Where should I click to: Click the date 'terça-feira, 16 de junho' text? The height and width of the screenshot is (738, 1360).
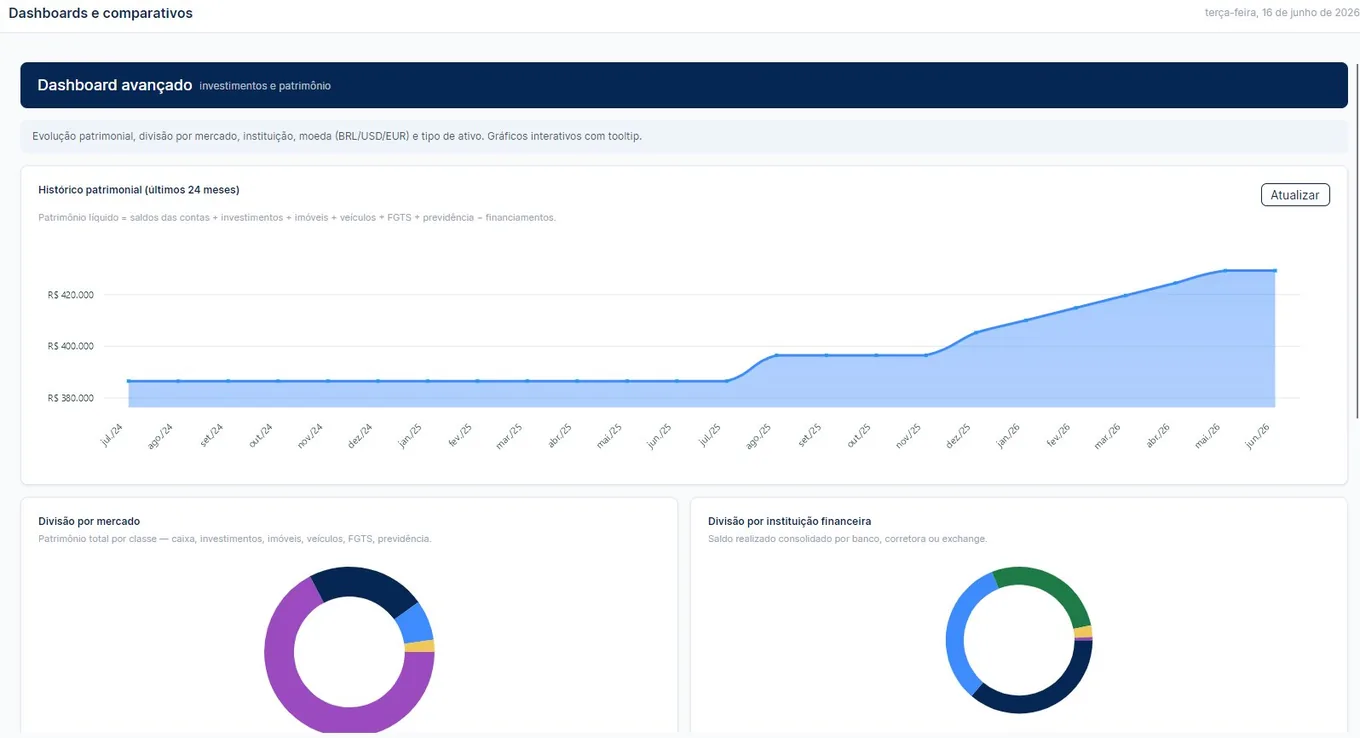(1283, 13)
